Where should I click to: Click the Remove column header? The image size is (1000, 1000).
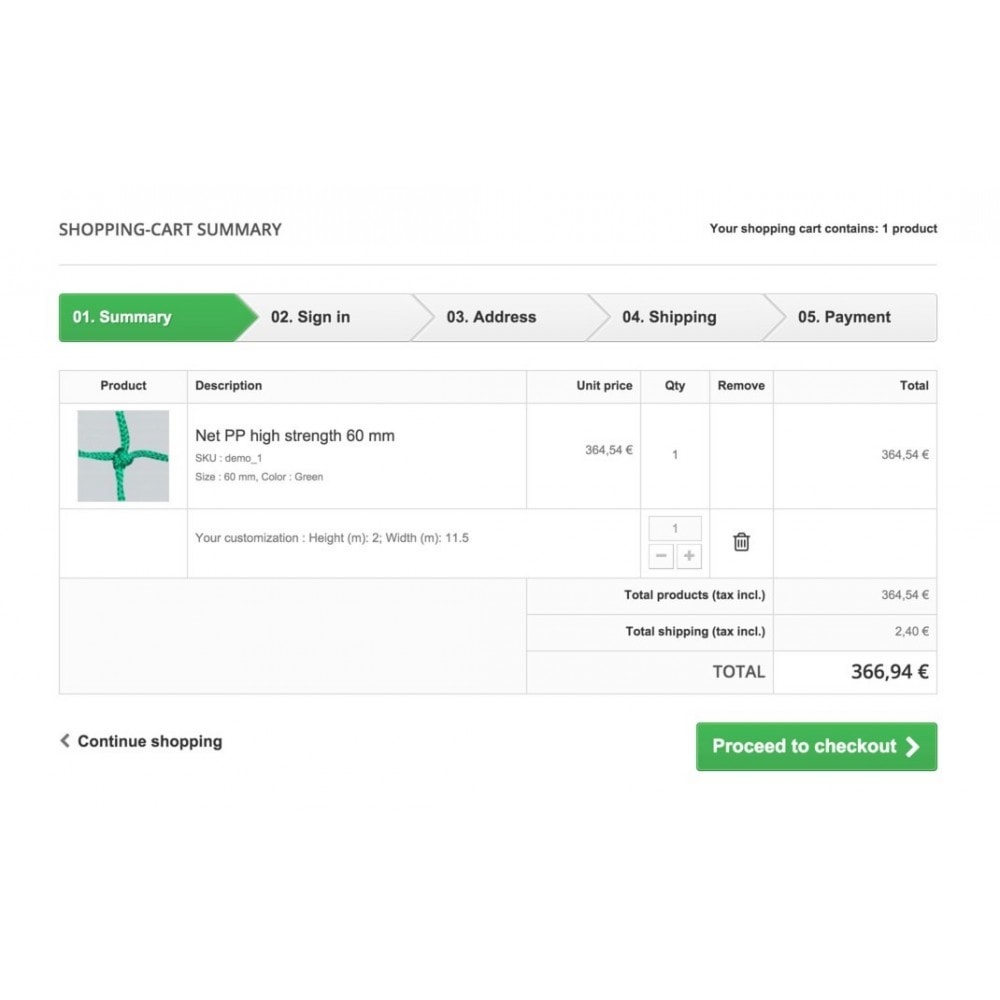[x=741, y=386]
